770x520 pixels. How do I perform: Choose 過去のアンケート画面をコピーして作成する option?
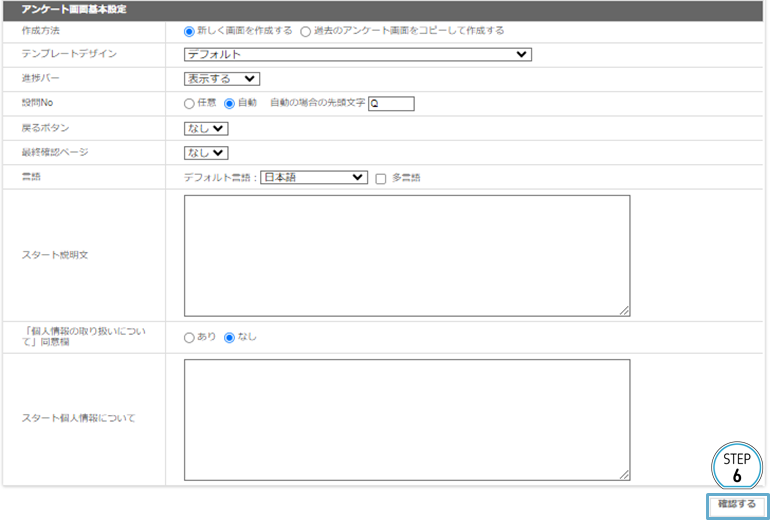click(x=306, y=31)
